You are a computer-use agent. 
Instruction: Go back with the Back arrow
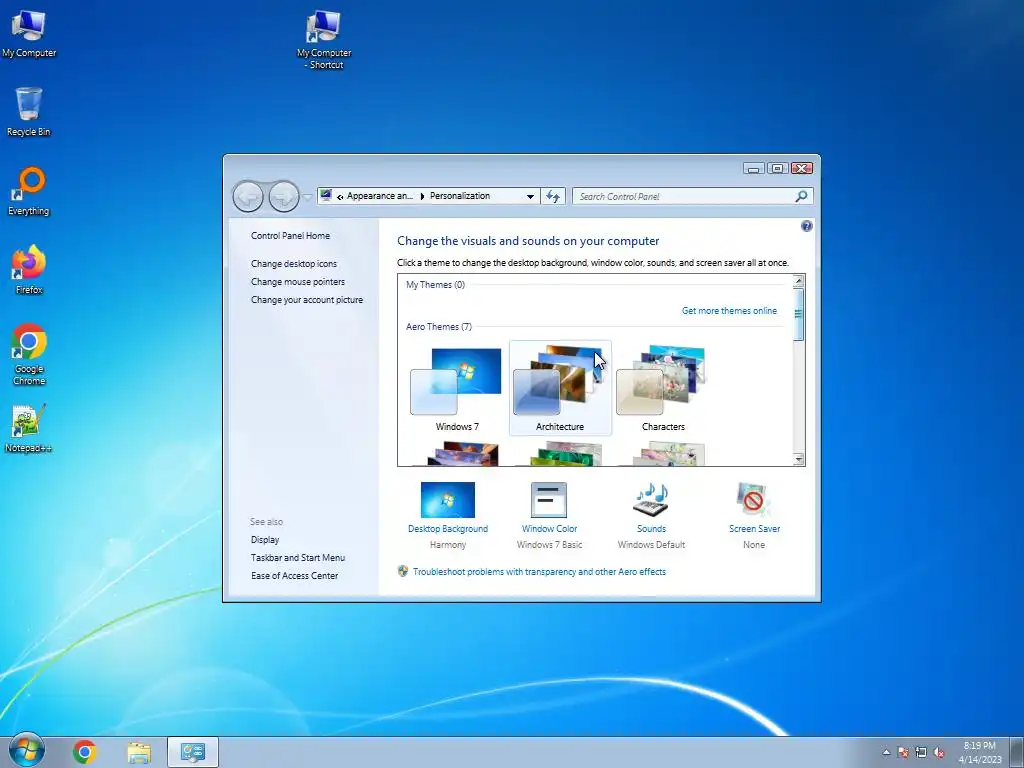point(248,196)
